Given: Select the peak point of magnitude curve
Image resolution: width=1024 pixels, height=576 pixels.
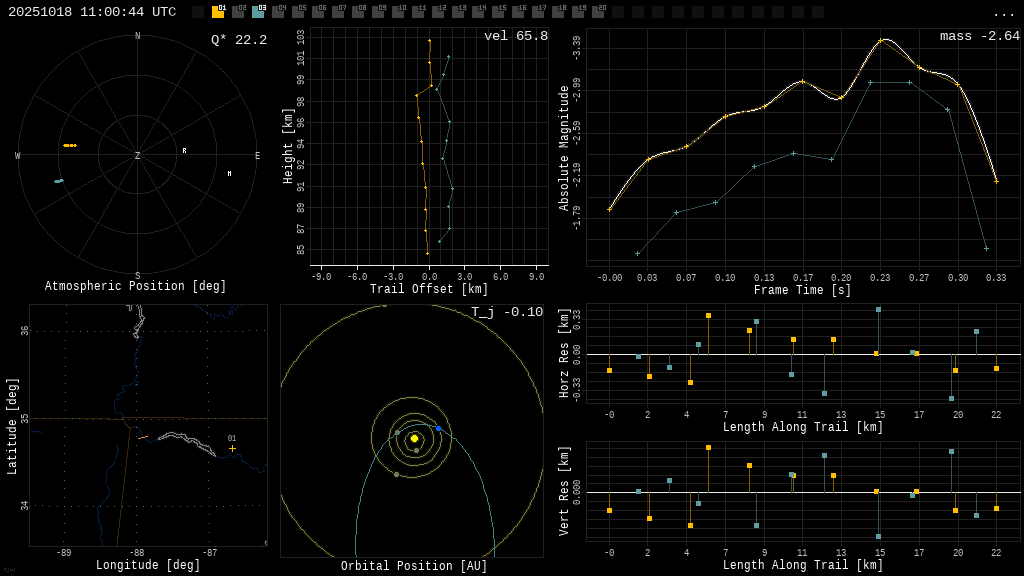Looking at the screenshot, I should (x=880, y=40).
